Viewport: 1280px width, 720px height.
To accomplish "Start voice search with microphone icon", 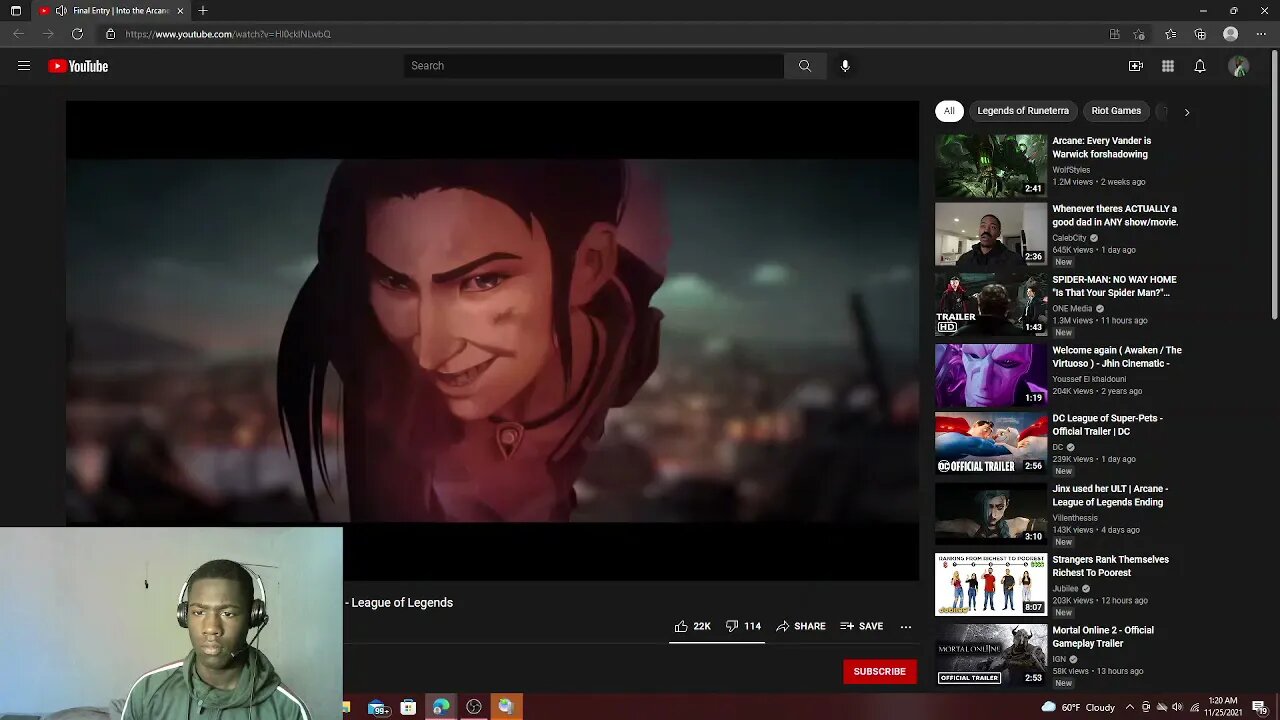I will [845, 66].
